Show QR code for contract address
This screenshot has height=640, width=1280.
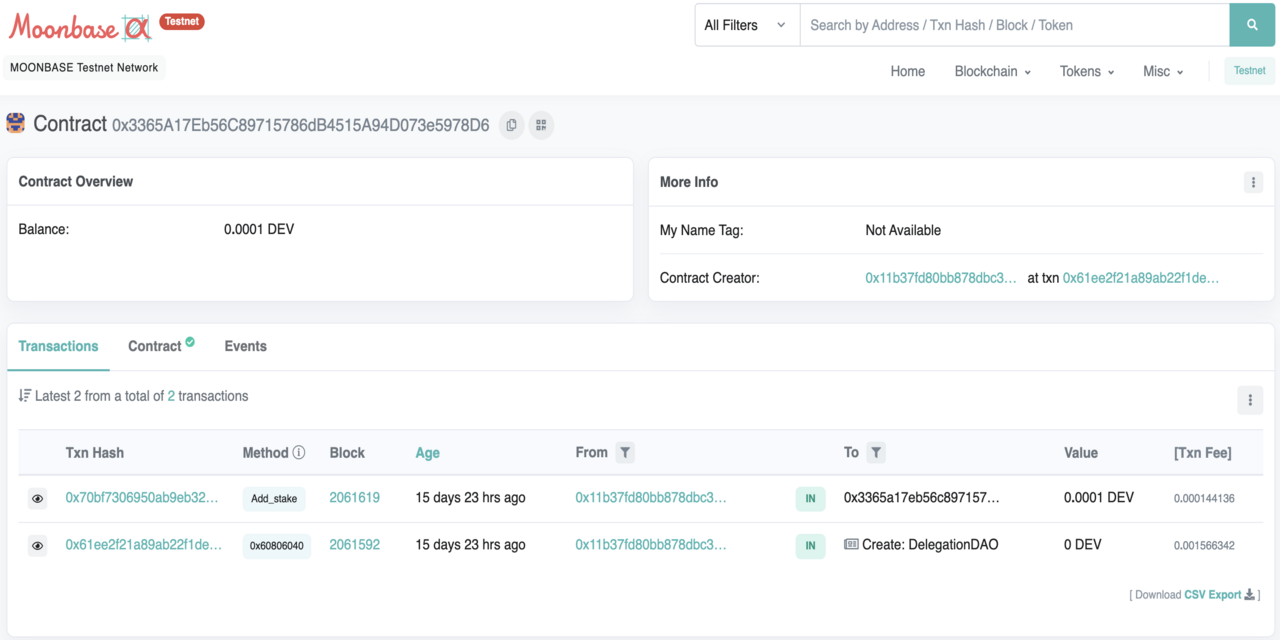(541, 125)
